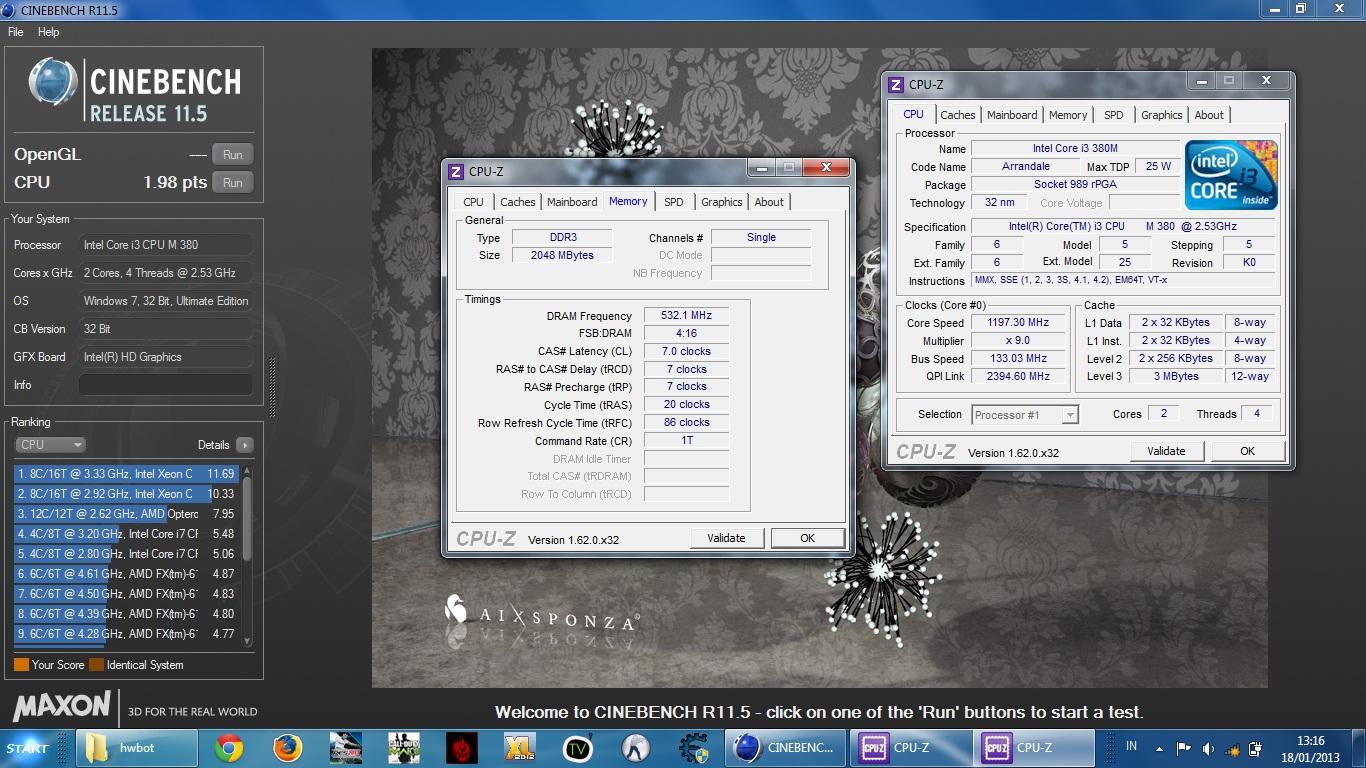This screenshot has width=1366, height=768.
Task: Open the XL 2012 taskbar icon
Action: click(x=519, y=747)
